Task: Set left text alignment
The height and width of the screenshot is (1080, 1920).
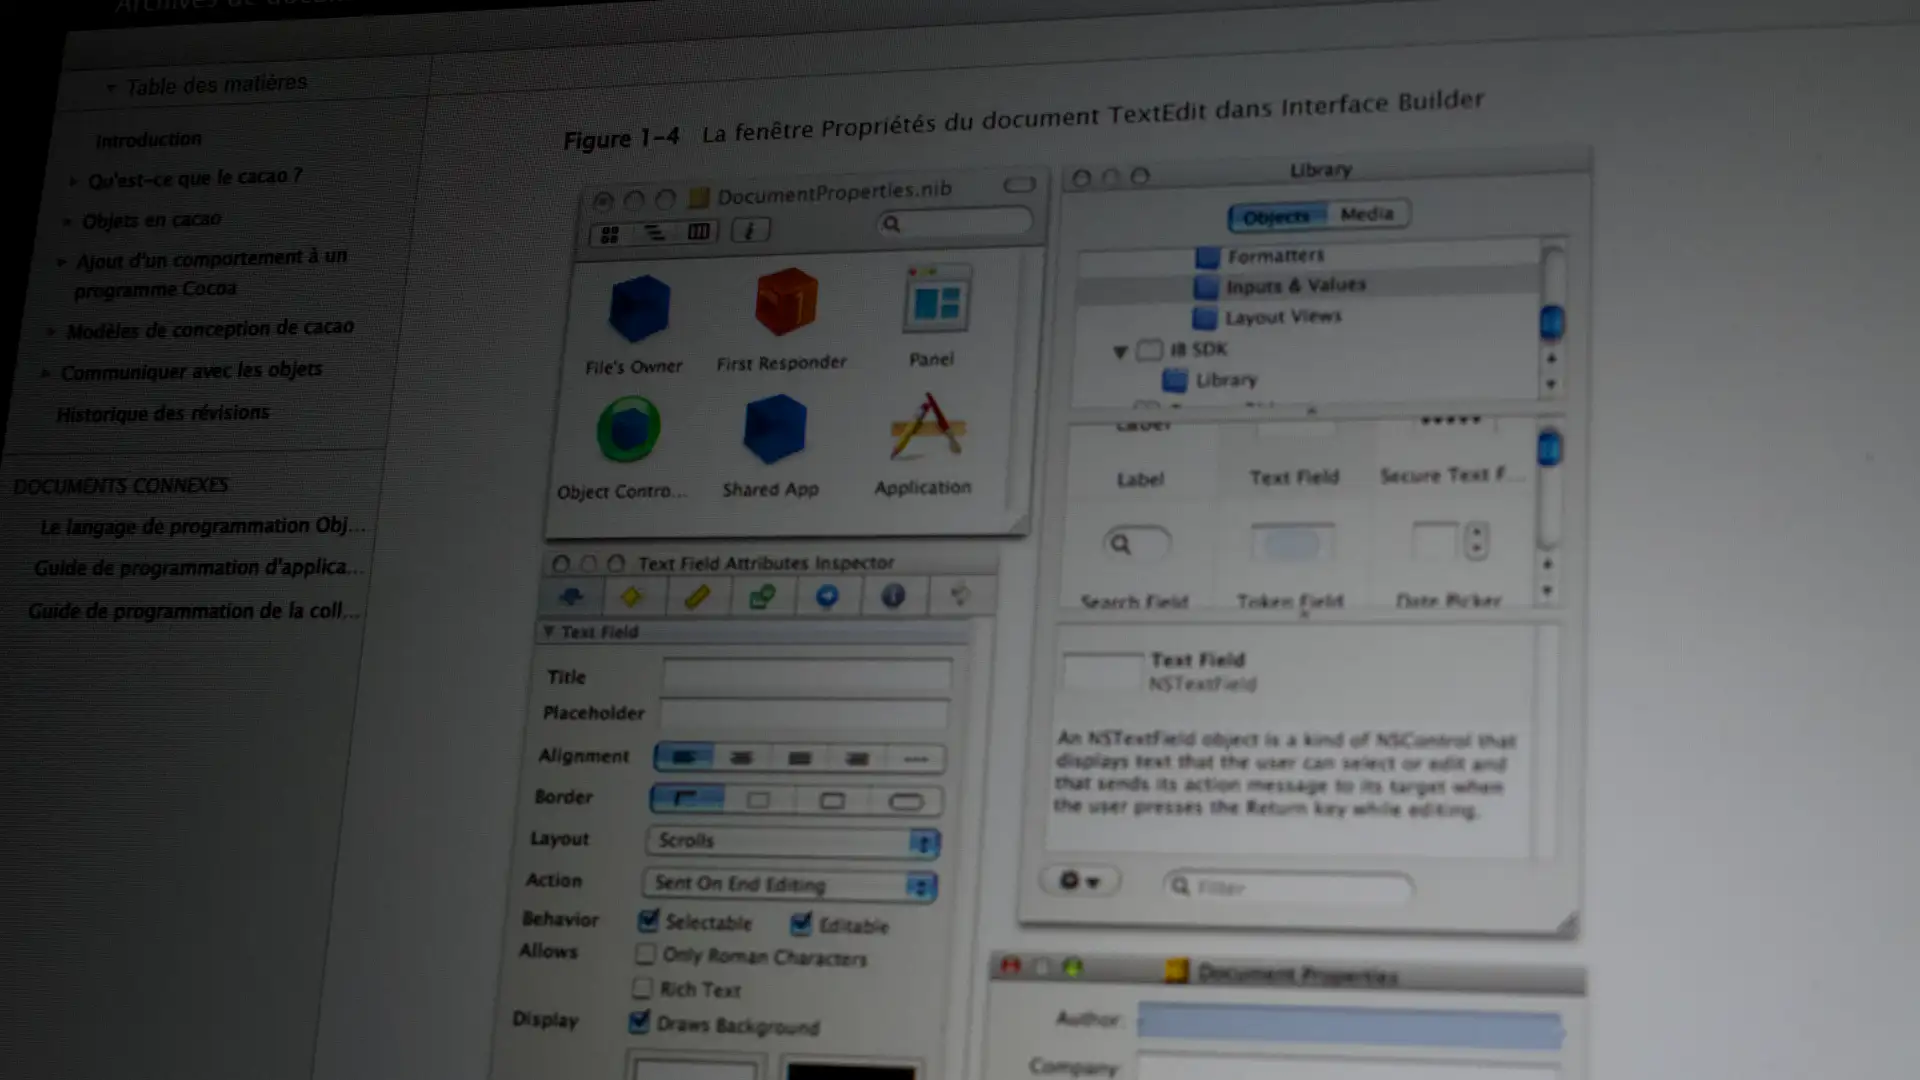Action: coord(684,757)
